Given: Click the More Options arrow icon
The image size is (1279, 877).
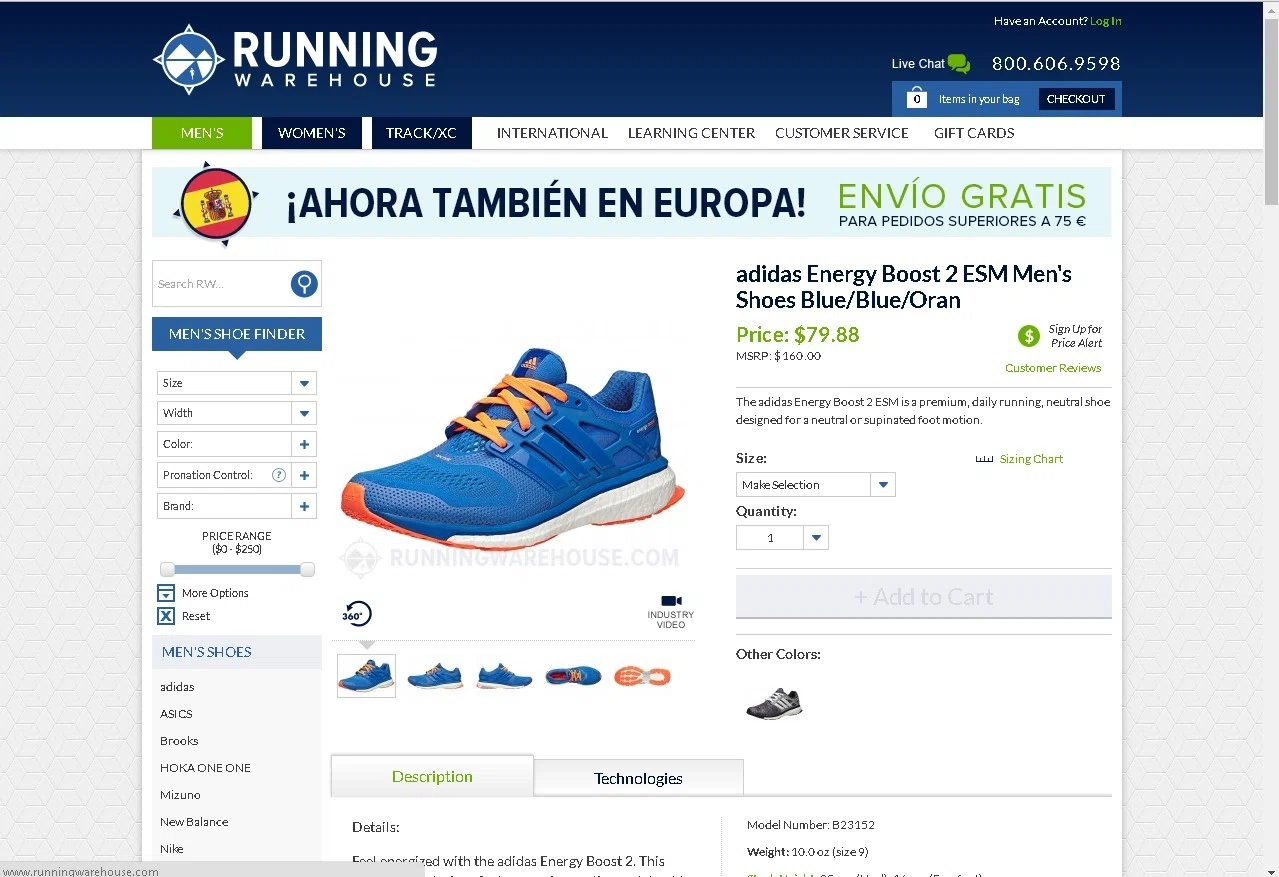Looking at the screenshot, I should pos(166,593).
